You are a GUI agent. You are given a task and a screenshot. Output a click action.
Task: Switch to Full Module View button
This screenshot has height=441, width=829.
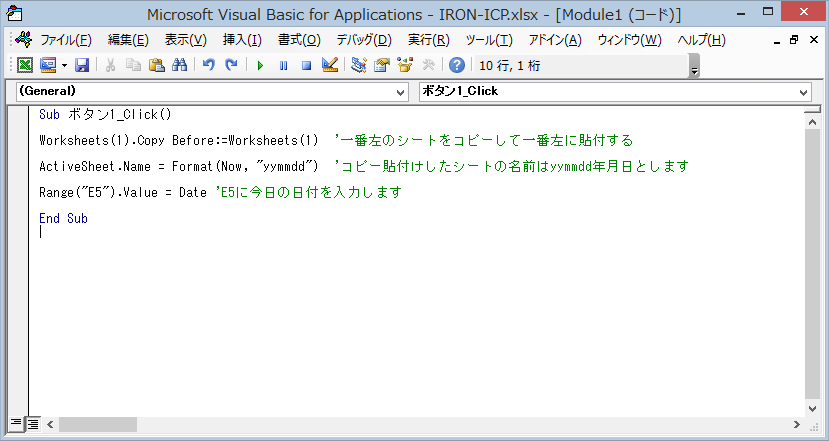click(x=33, y=423)
